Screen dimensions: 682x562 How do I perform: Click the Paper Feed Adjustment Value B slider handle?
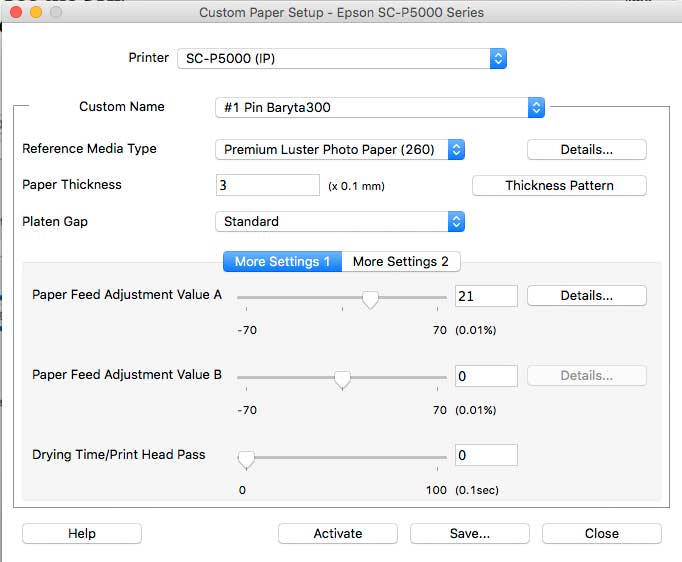[x=342, y=380]
